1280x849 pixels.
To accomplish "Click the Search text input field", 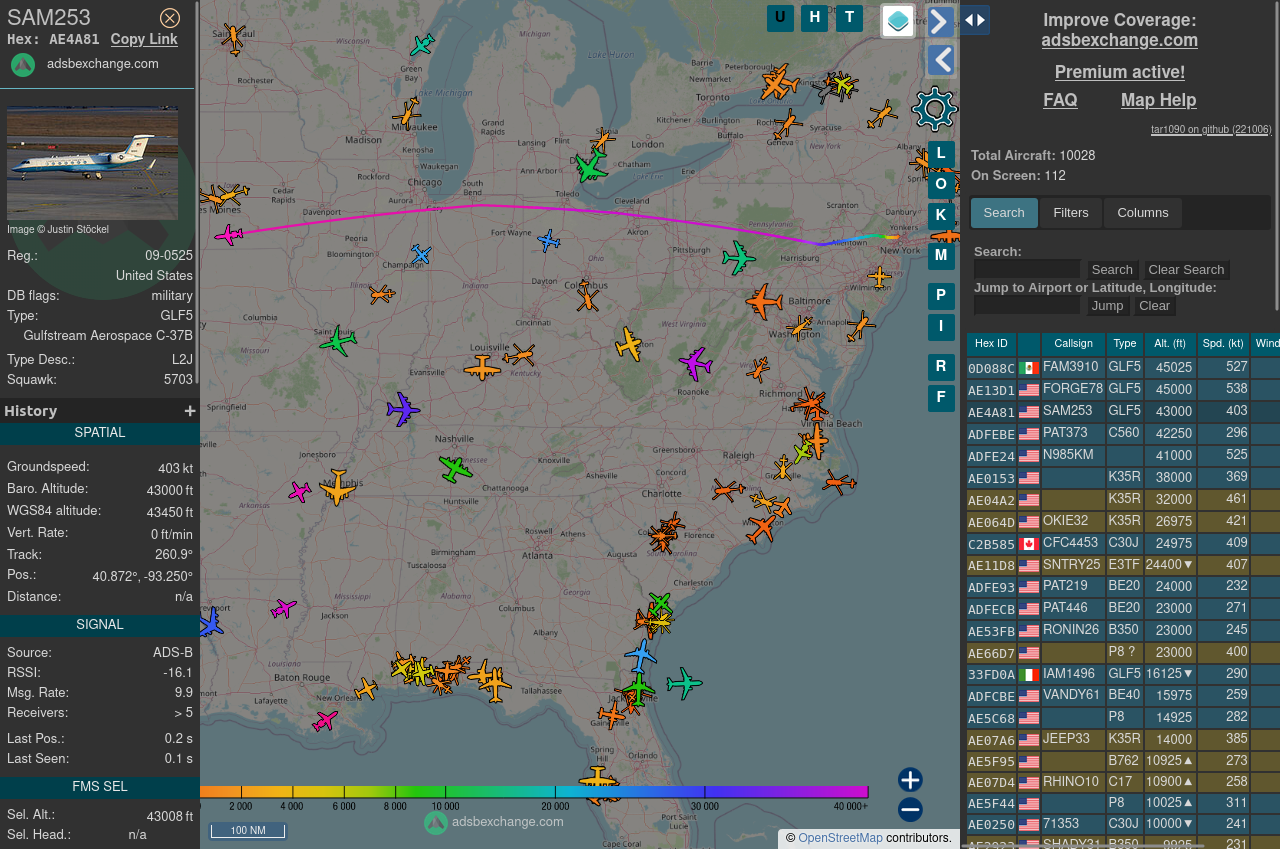I will pos(1027,269).
